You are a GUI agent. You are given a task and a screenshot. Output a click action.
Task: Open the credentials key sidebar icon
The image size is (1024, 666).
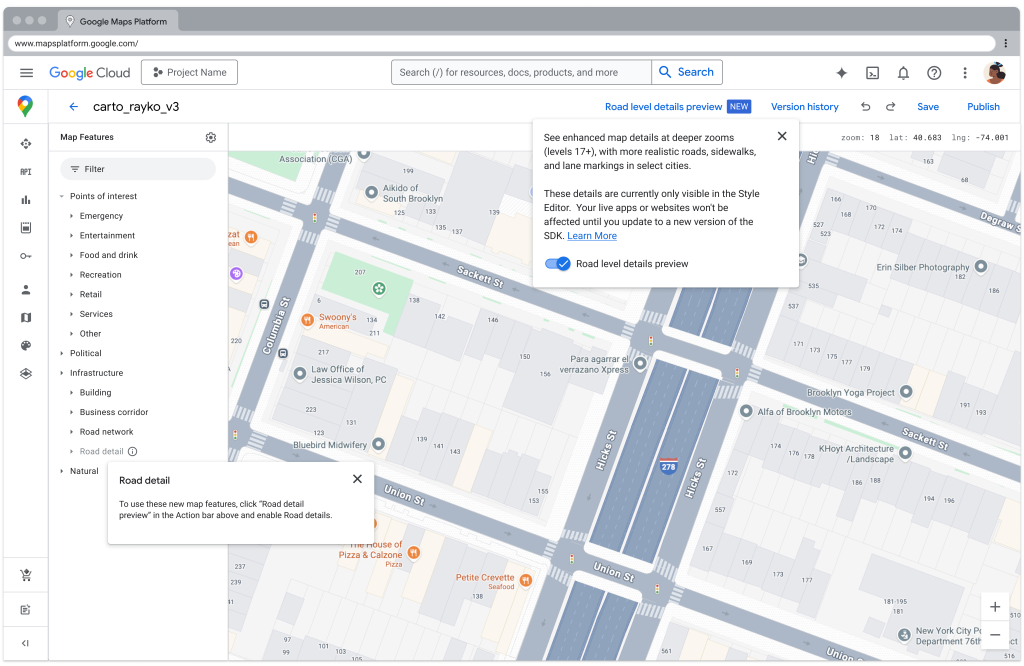pyautogui.click(x=25, y=256)
